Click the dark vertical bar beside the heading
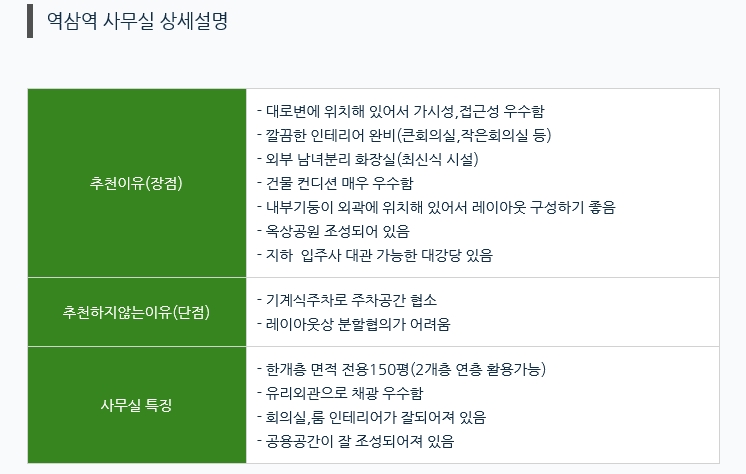 [30, 21]
